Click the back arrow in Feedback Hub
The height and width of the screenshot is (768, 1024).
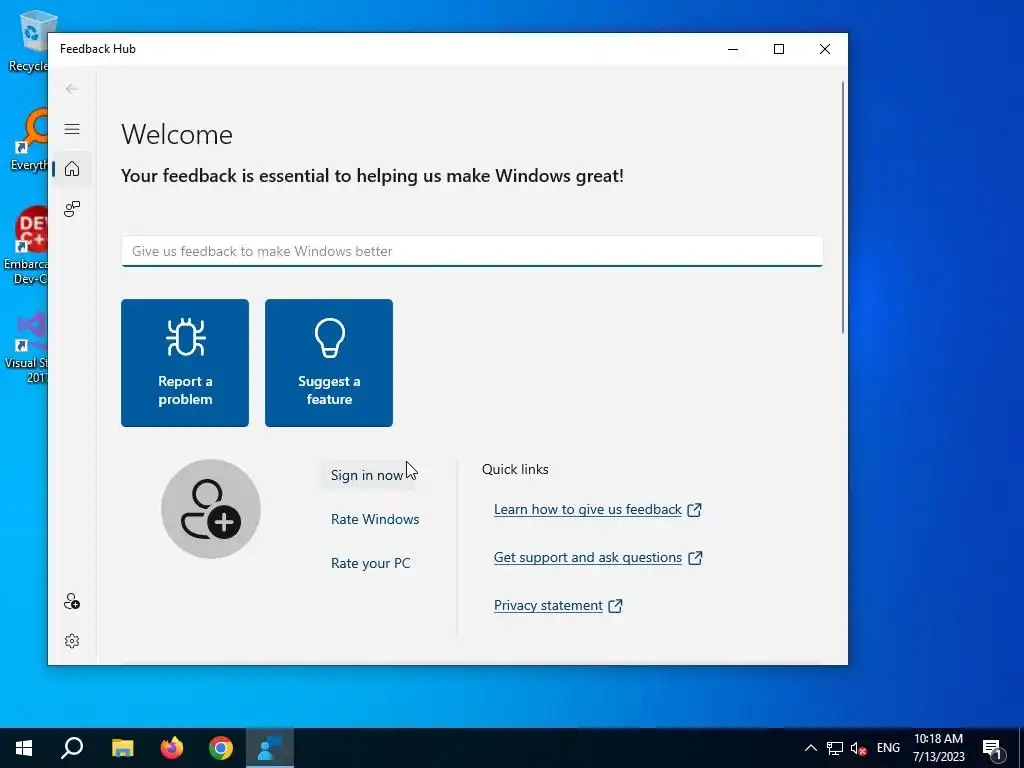tap(72, 89)
